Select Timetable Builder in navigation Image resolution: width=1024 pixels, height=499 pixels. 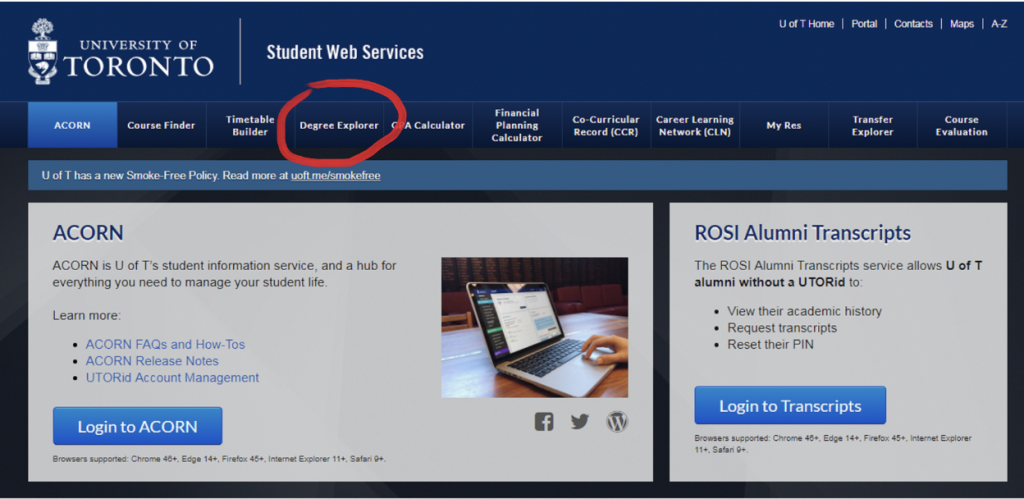250,126
